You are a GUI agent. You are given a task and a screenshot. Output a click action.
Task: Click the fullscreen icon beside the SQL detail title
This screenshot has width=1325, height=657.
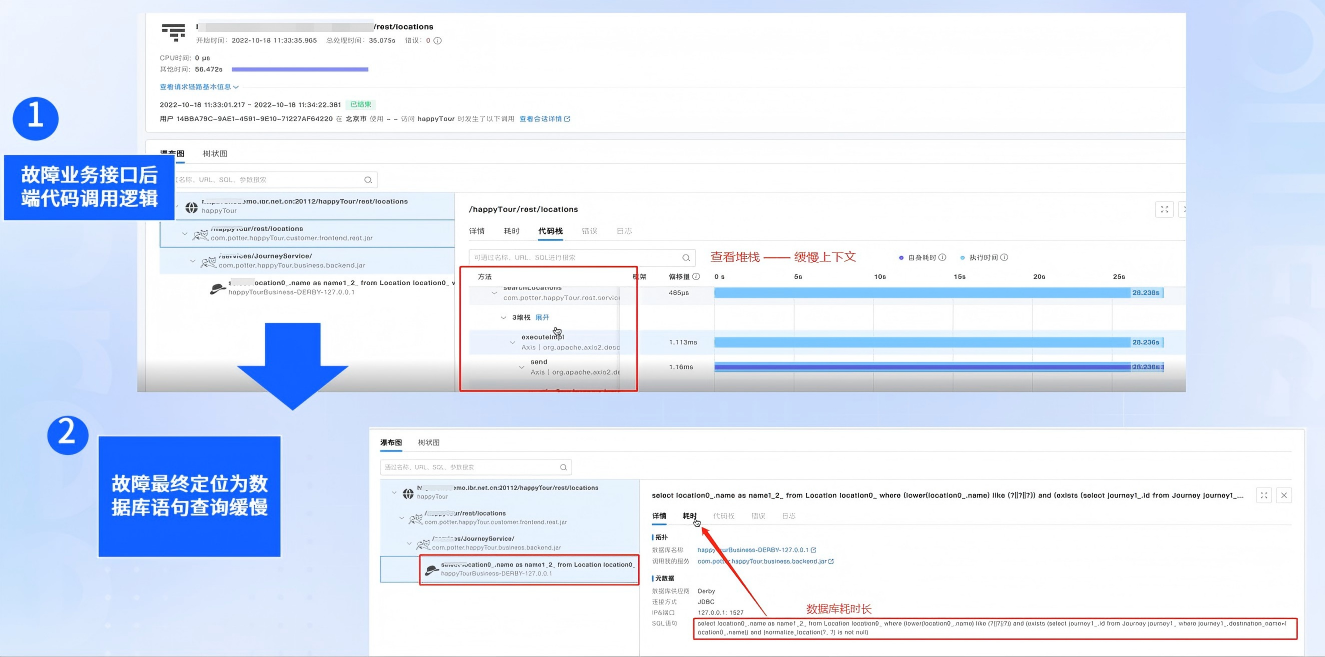tap(1264, 495)
